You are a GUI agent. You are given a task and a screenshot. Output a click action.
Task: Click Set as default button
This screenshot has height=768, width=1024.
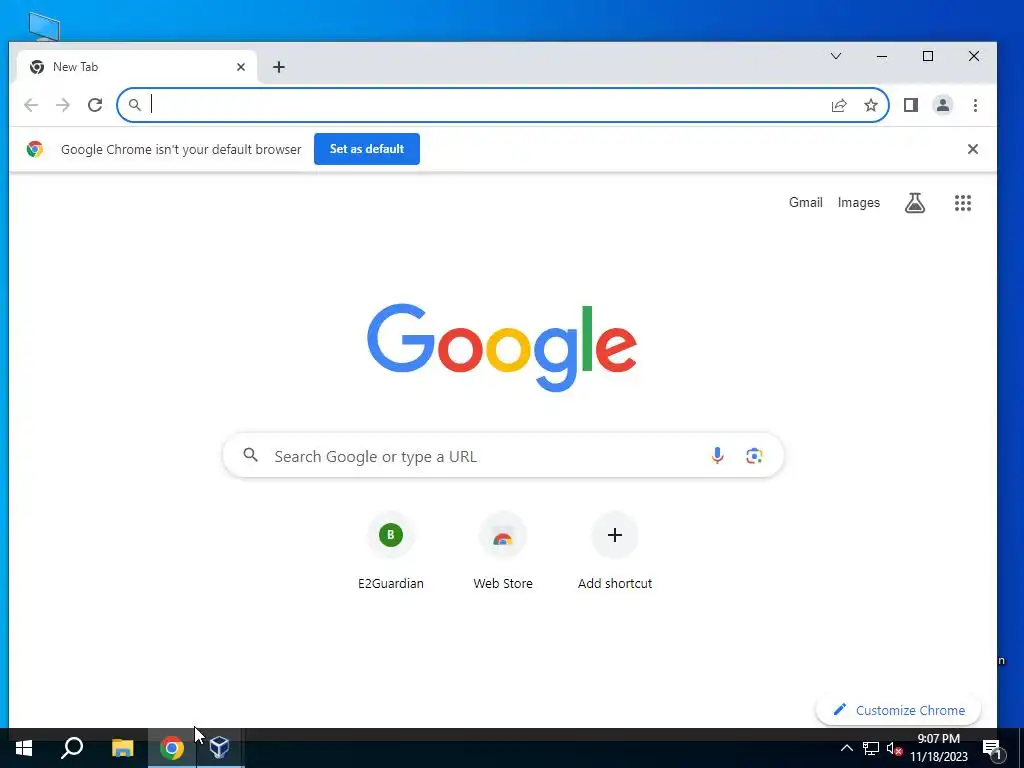tap(366, 149)
